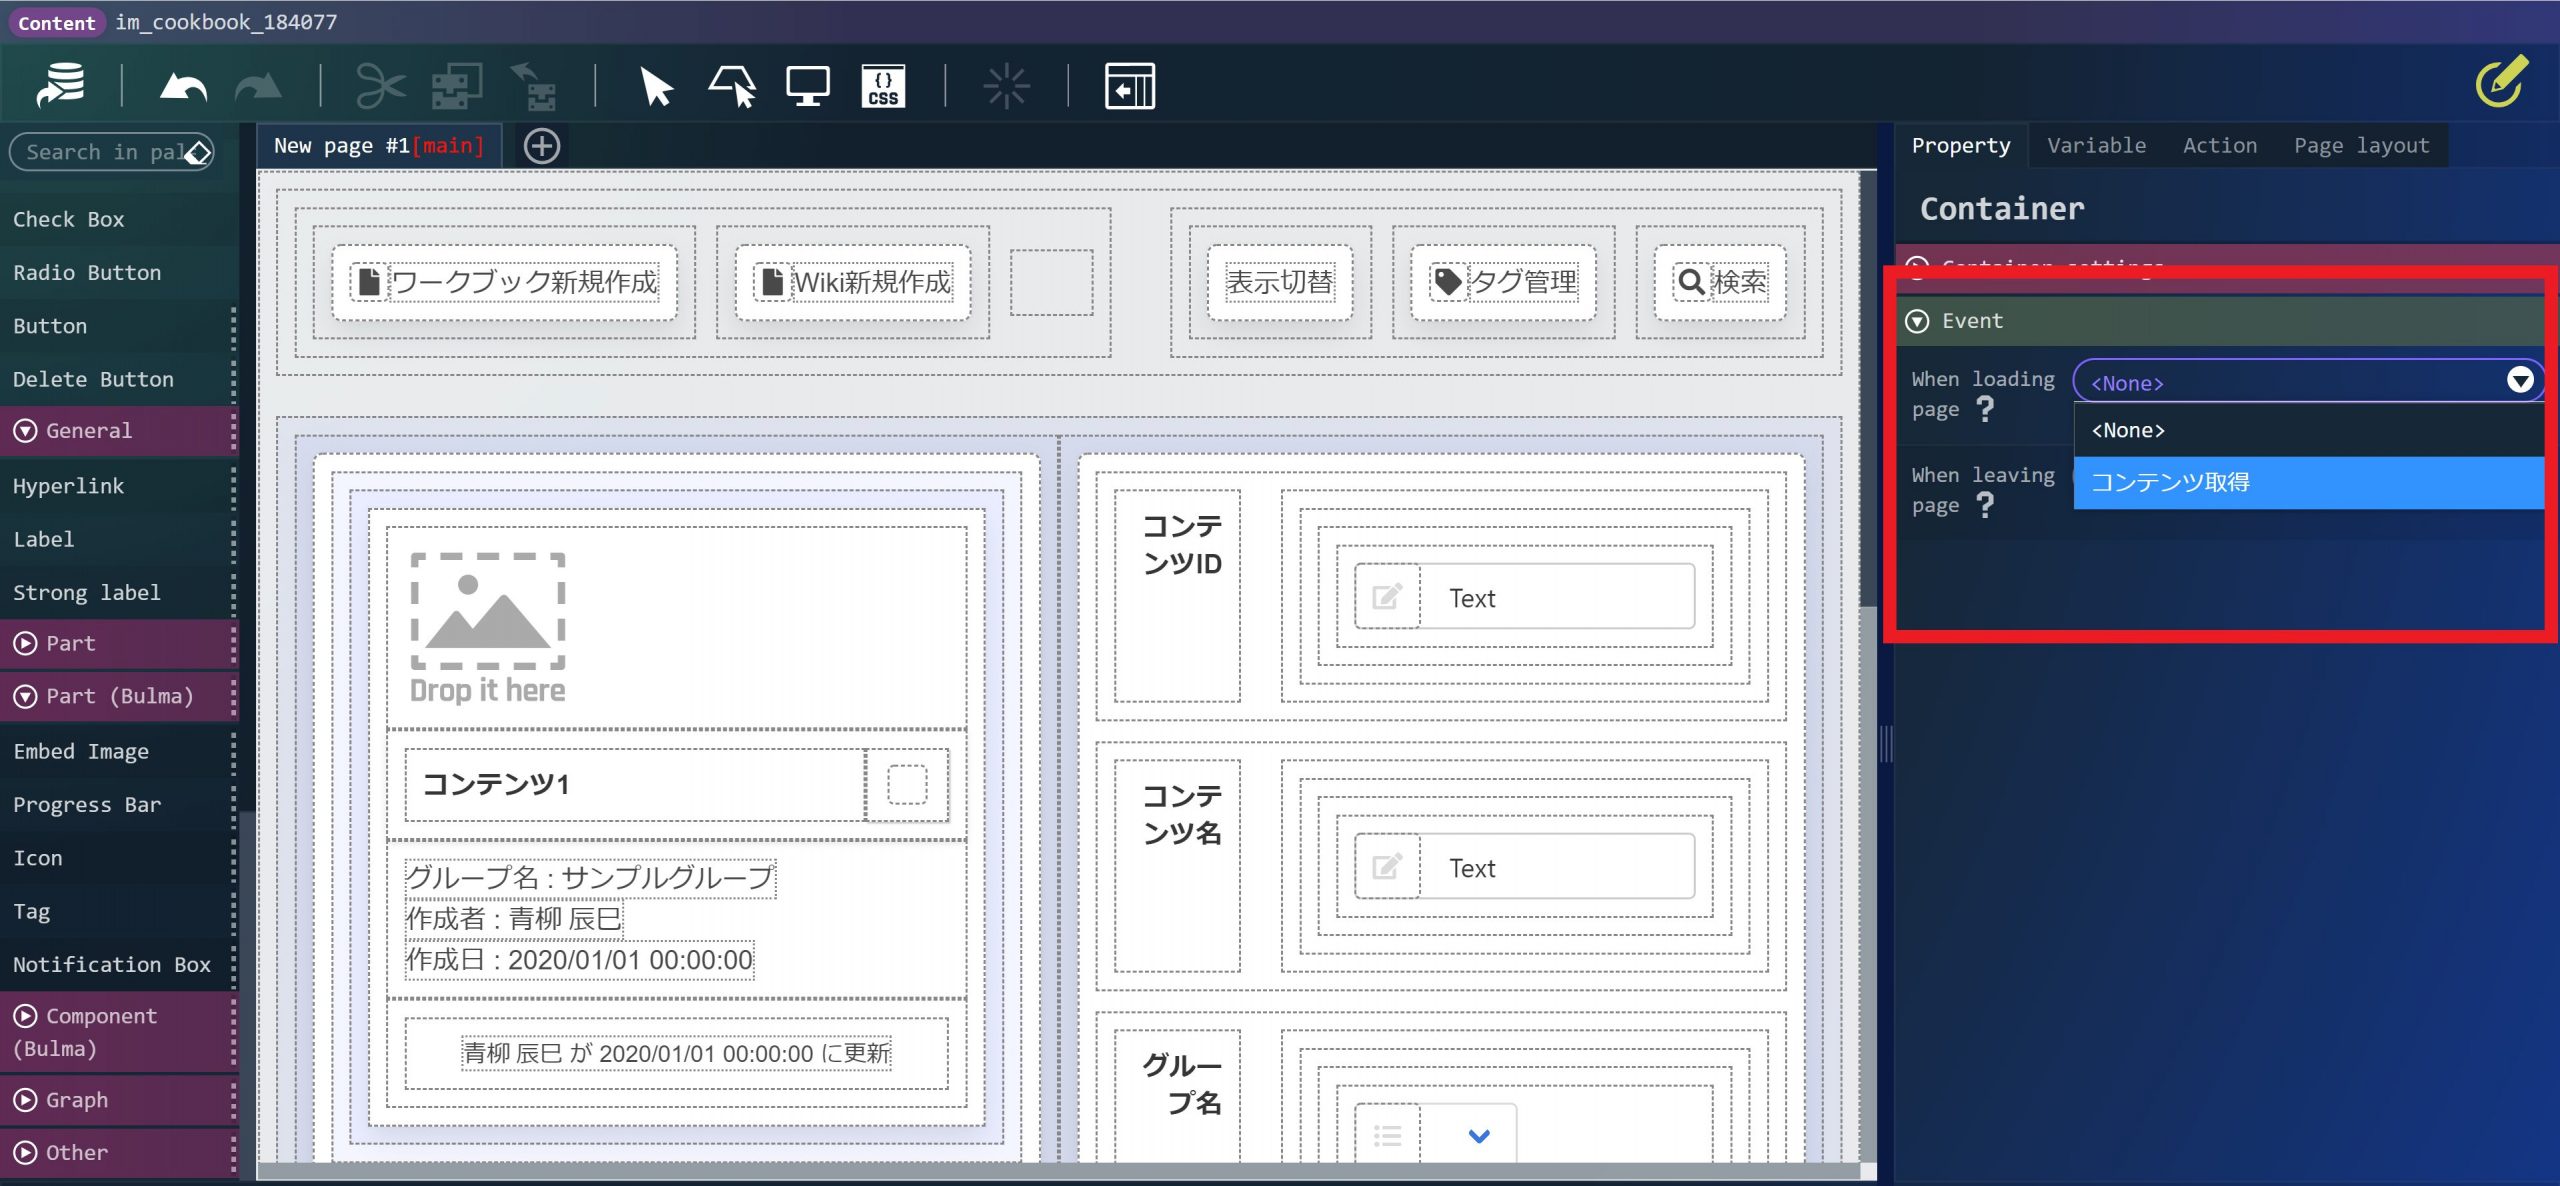
Task: Select the arrow pointer tool
Action: (x=656, y=87)
